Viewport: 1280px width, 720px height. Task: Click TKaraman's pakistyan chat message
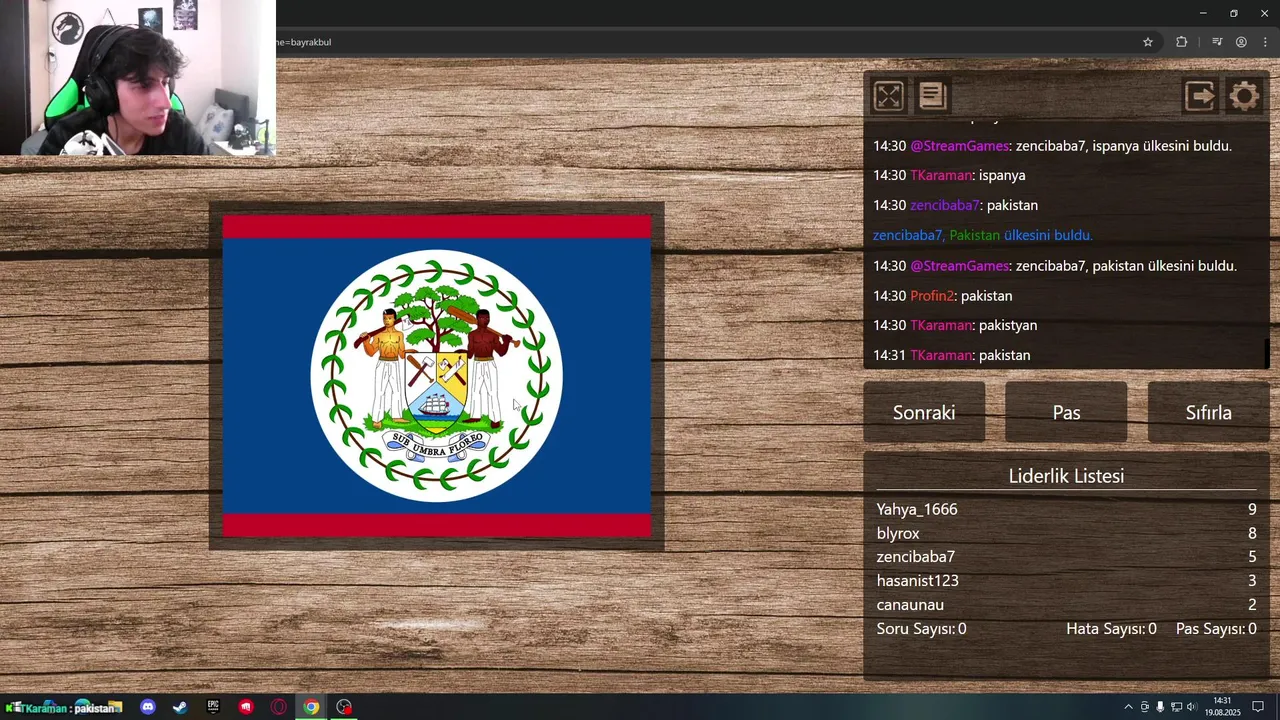(x=955, y=325)
